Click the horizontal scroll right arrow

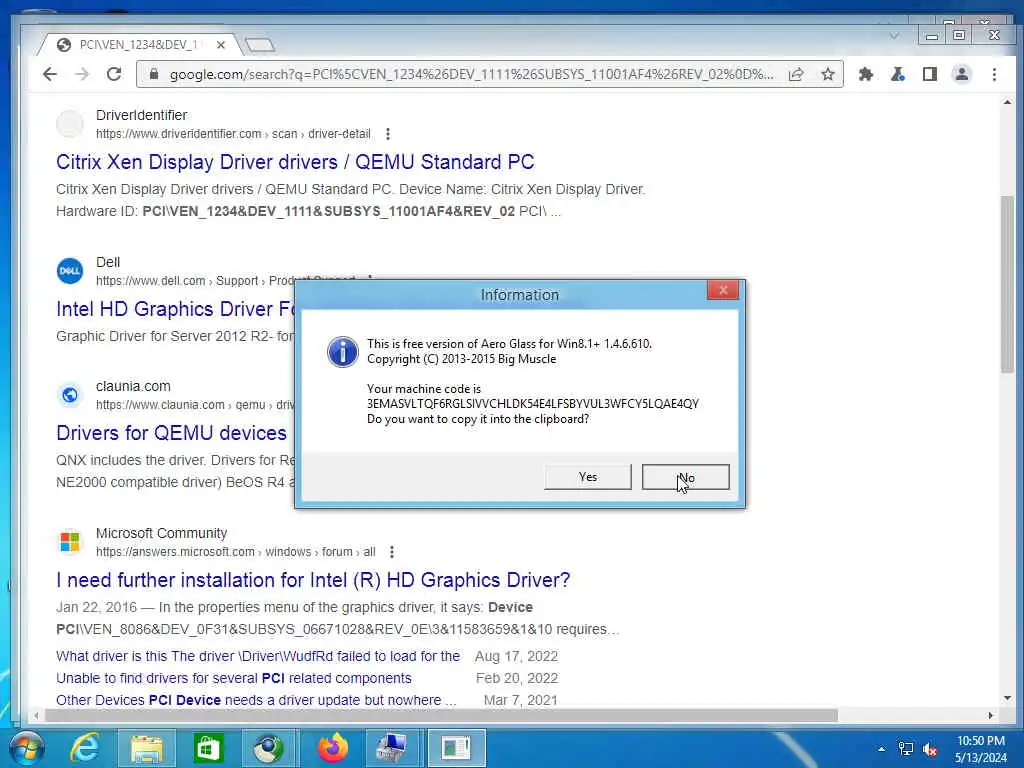991,716
